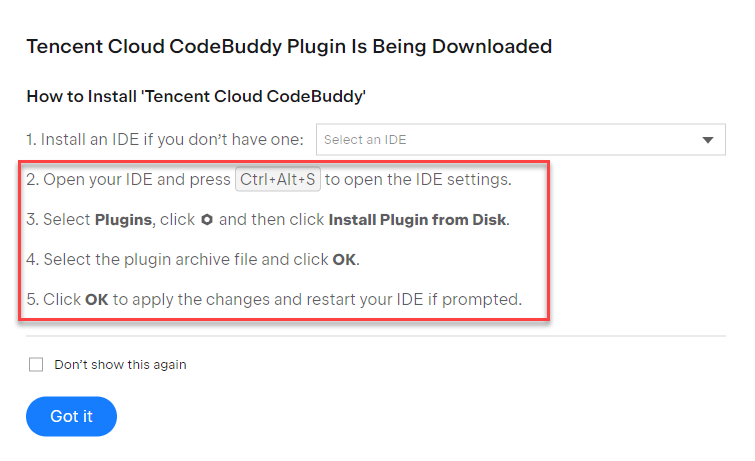Click bold 'OK' in step 5

(x=97, y=300)
